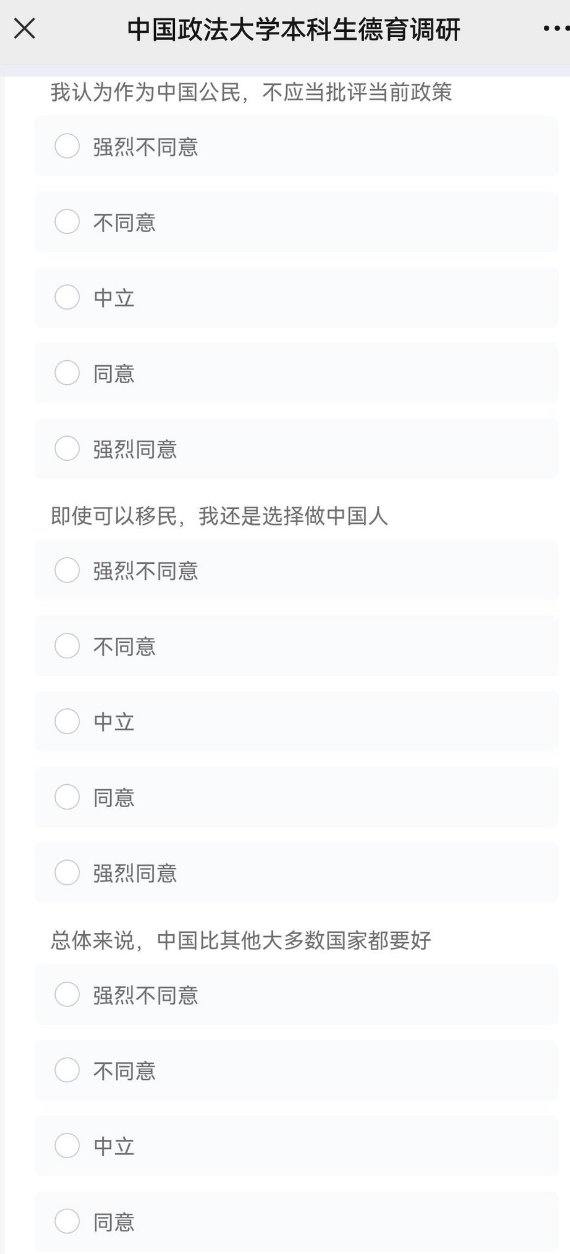Viewport: 570px width, 1254px height.
Task: Select 强烈不同意 for China better than other countries
Action: coord(296,995)
